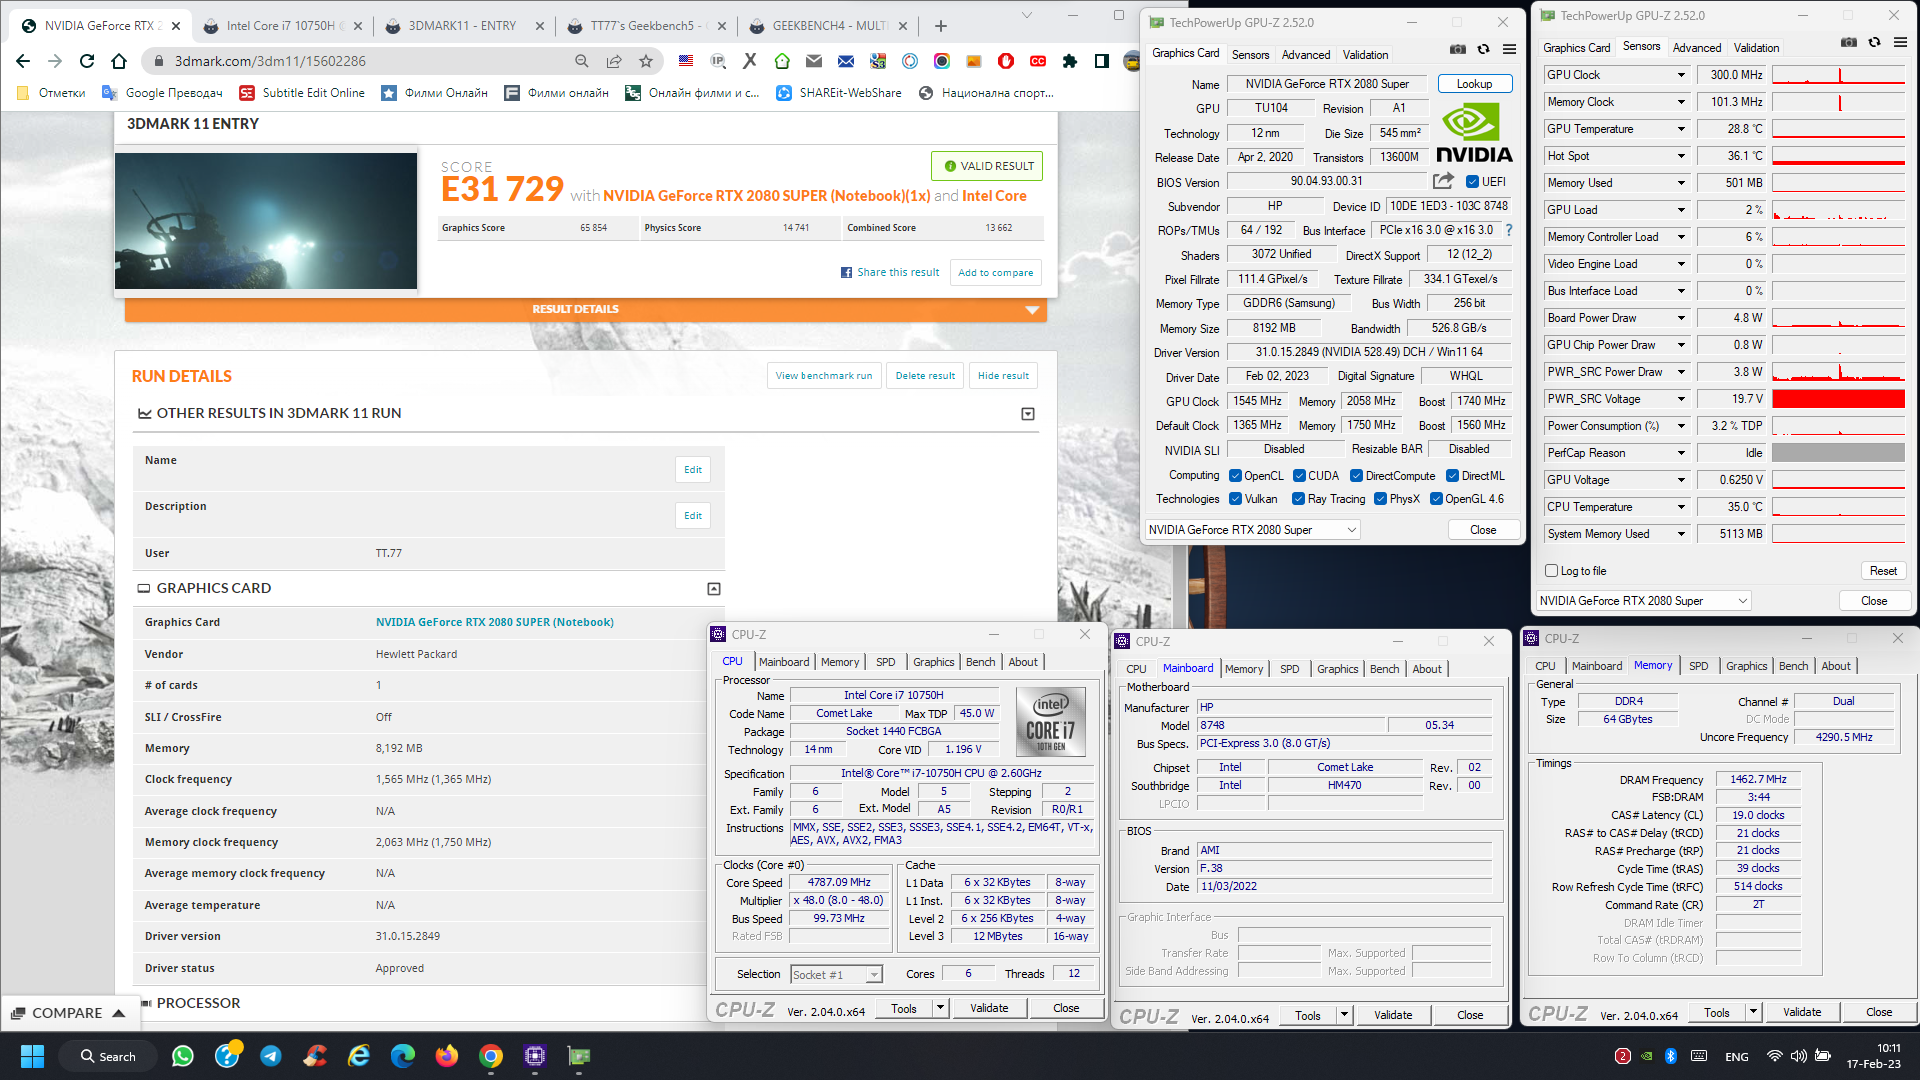Open the GPU Clock sensor dropdown

1681,75
